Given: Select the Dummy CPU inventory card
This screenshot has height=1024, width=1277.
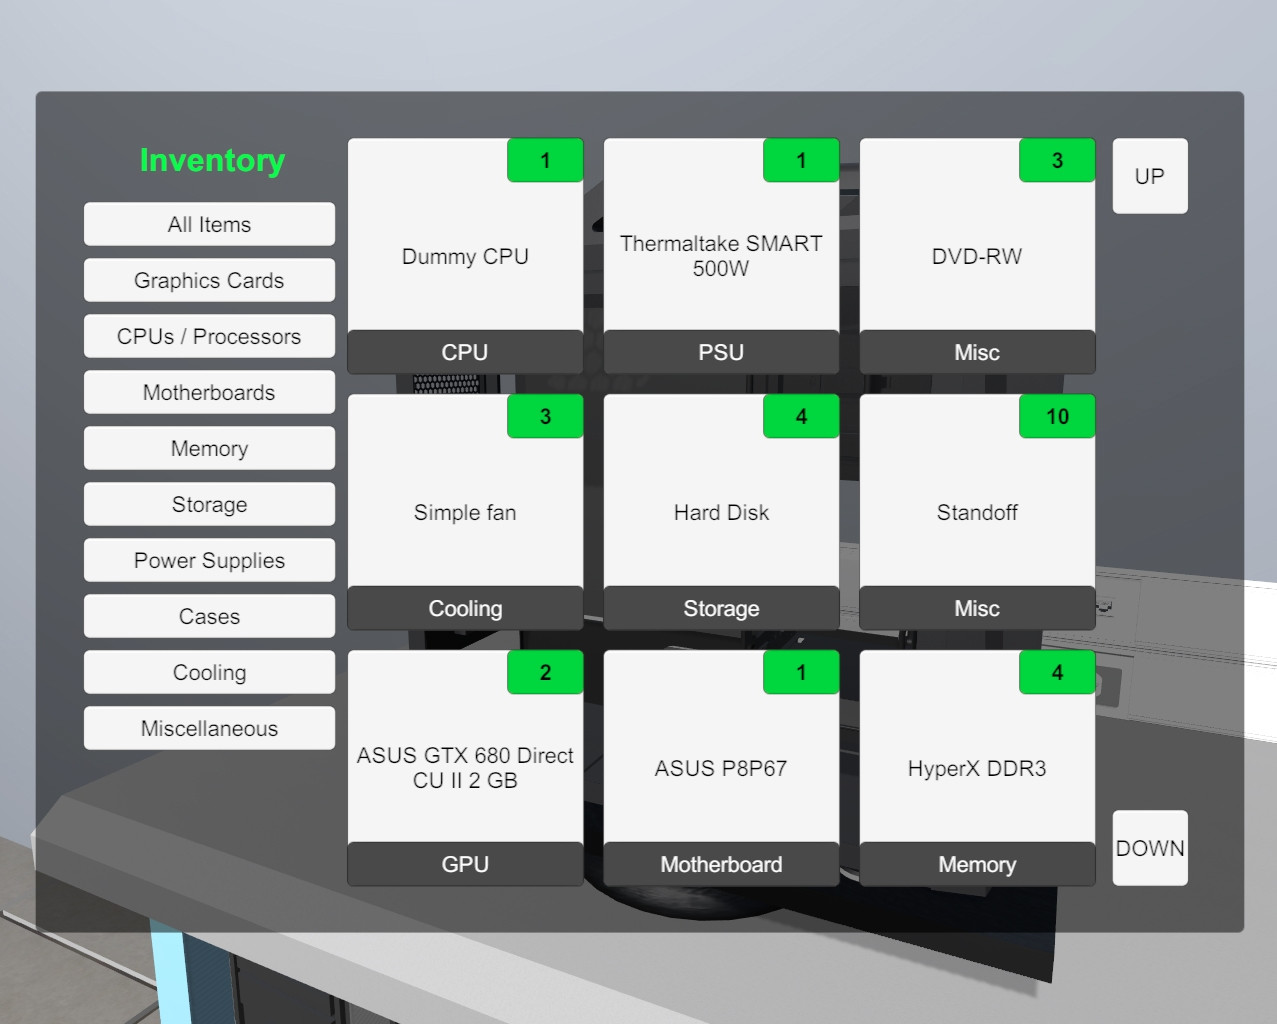Looking at the screenshot, I should (465, 257).
